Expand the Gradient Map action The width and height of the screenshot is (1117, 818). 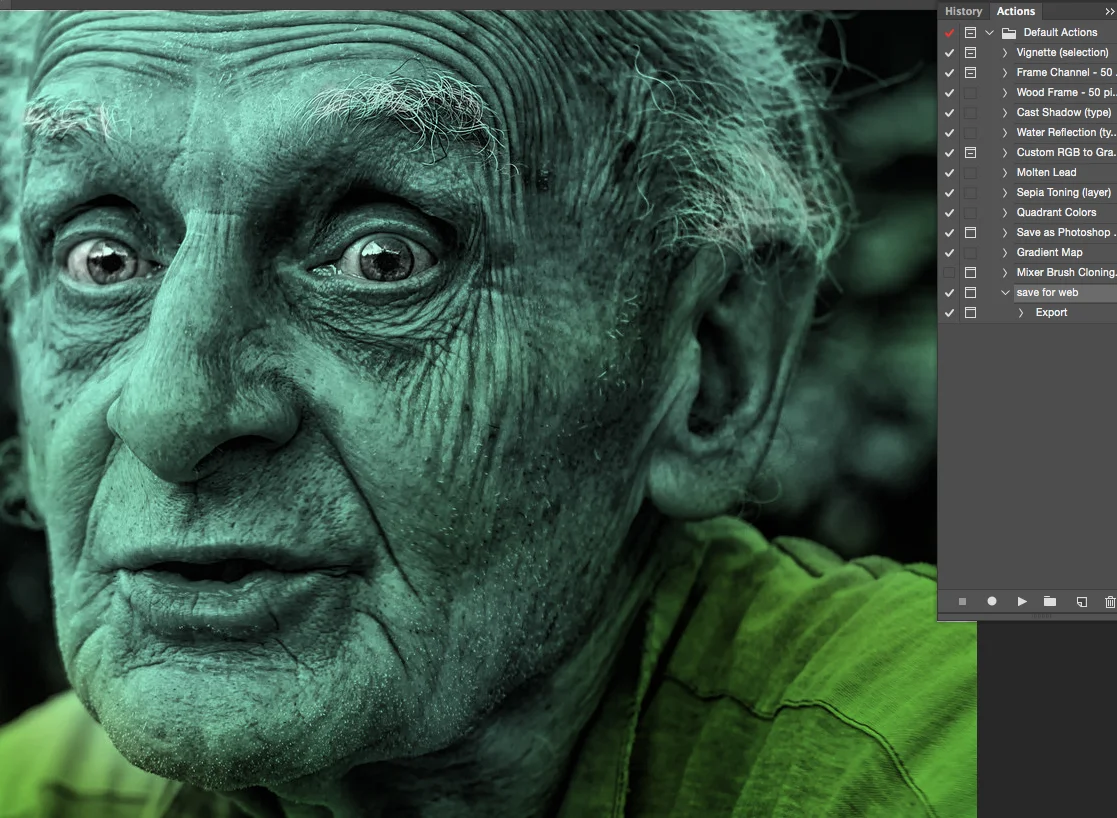pos(1005,252)
